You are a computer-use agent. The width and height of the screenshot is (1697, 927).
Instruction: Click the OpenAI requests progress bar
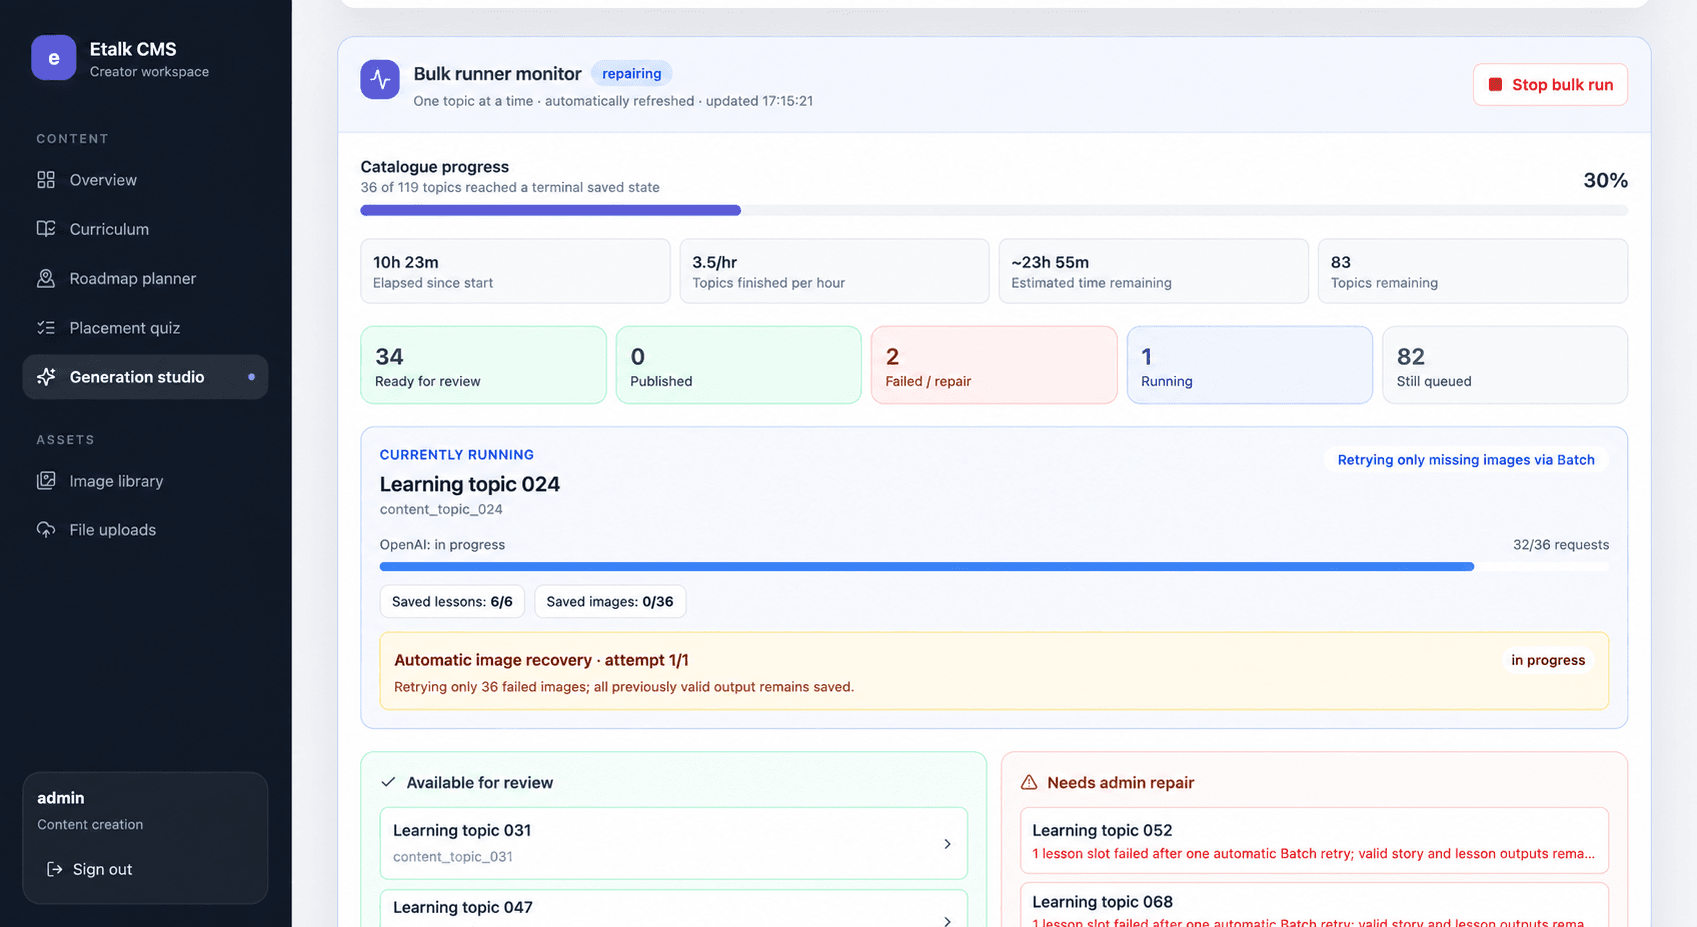[x=994, y=567]
